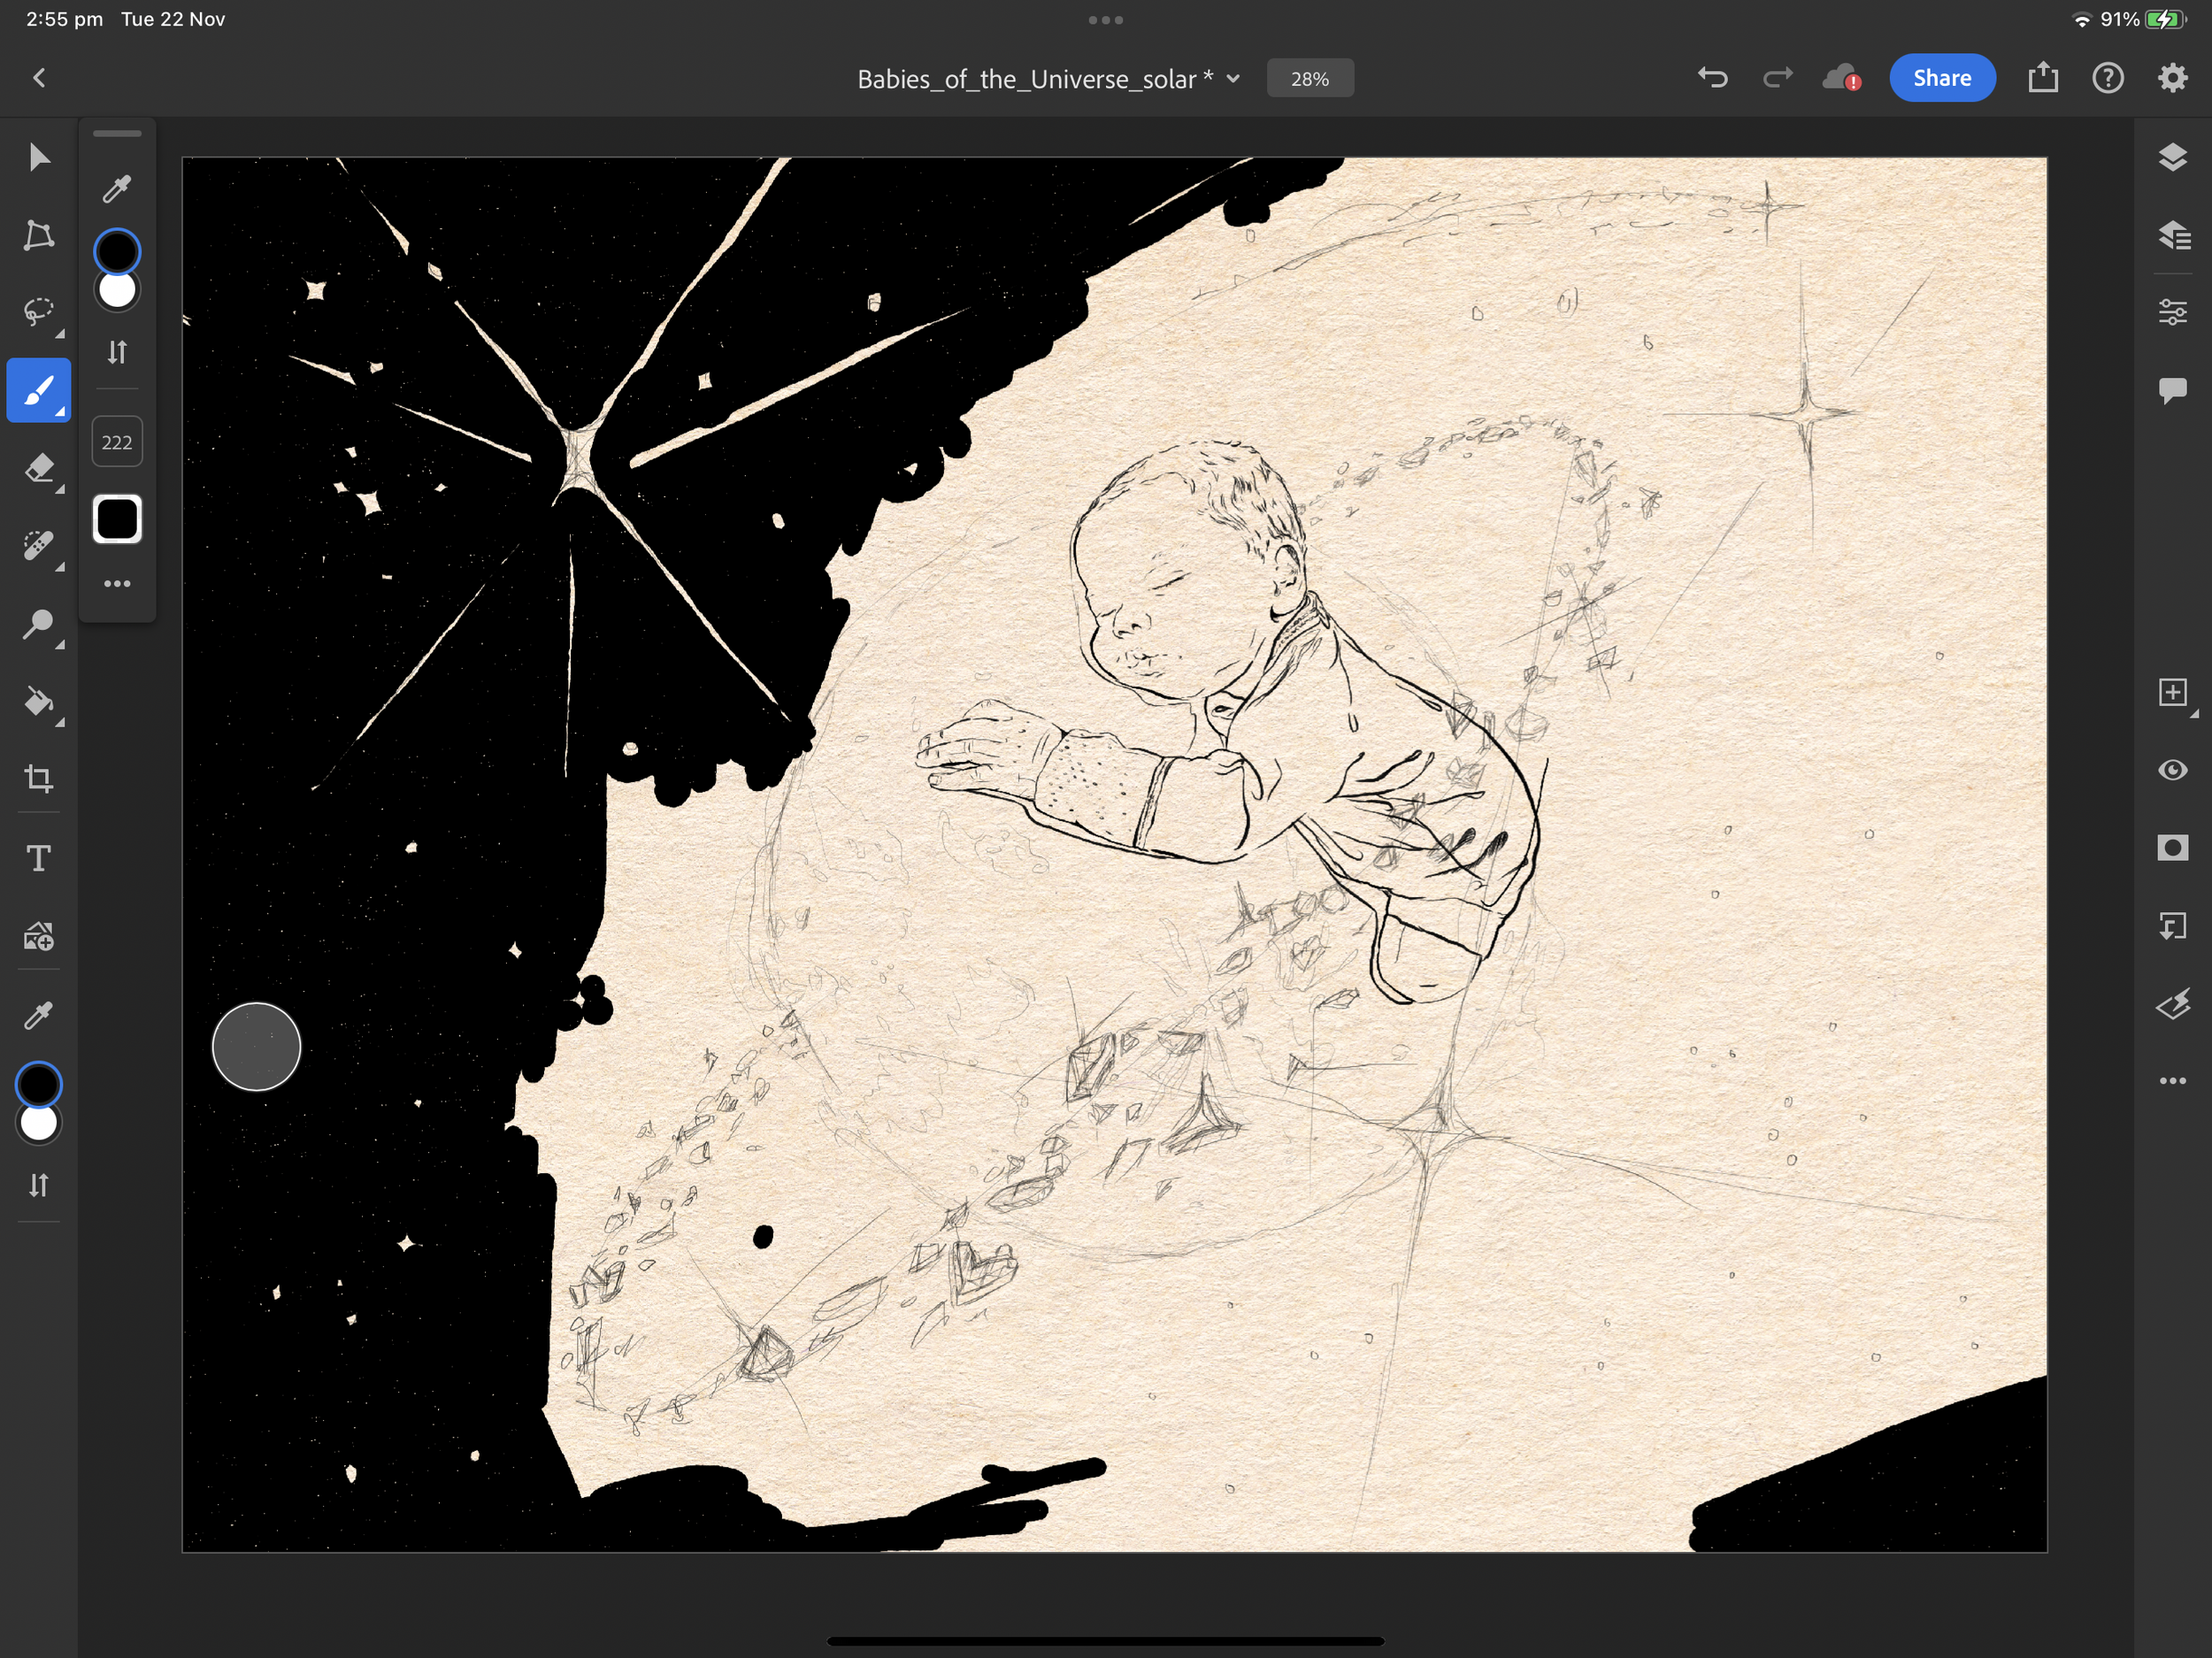The height and width of the screenshot is (1658, 2212).
Task: Open right panel more actions menu
Action: click(x=2172, y=1081)
